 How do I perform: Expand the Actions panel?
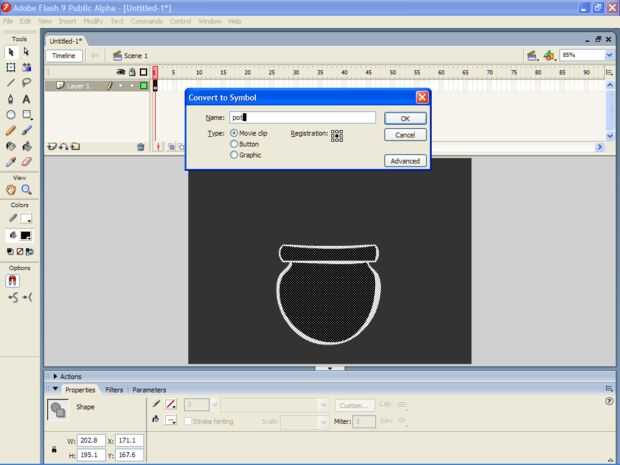point(55,376)
